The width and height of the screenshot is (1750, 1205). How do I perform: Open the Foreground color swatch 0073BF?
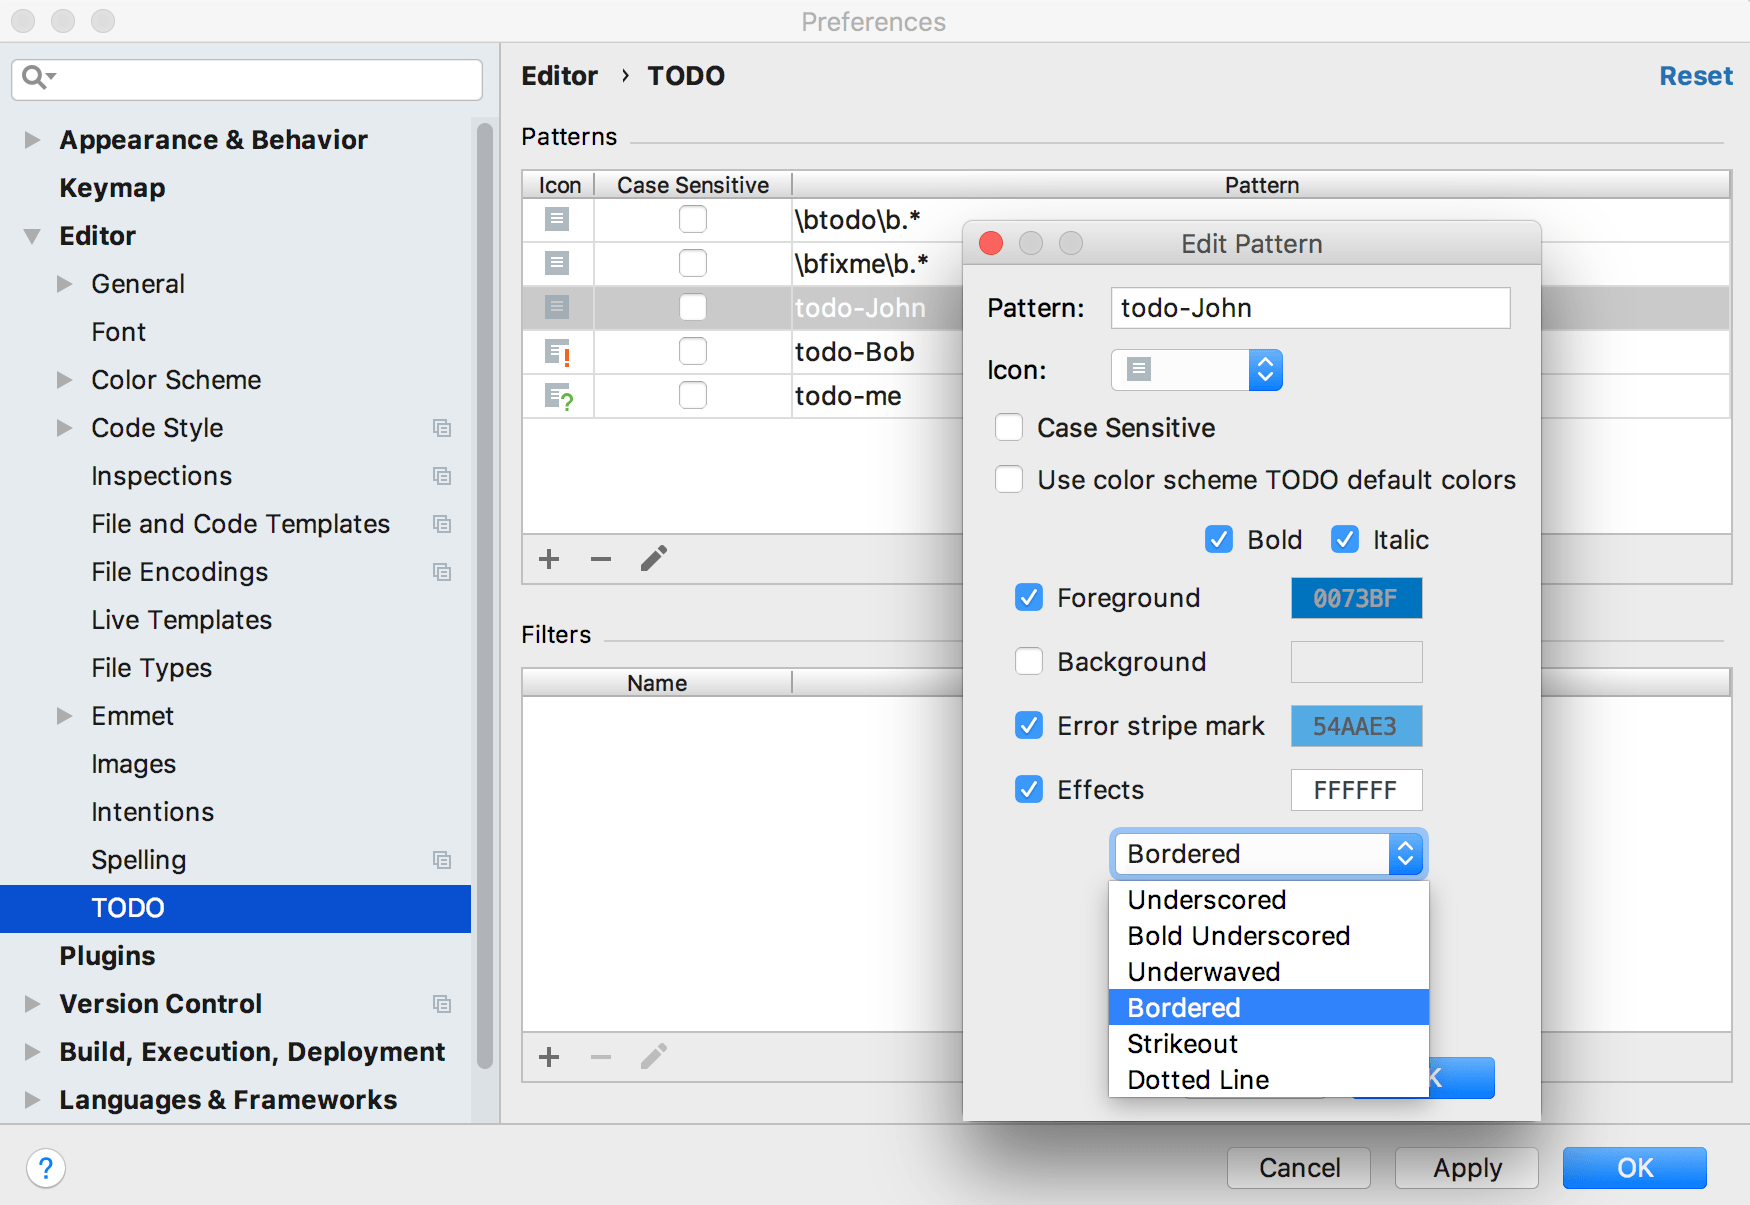(1355, 598)
